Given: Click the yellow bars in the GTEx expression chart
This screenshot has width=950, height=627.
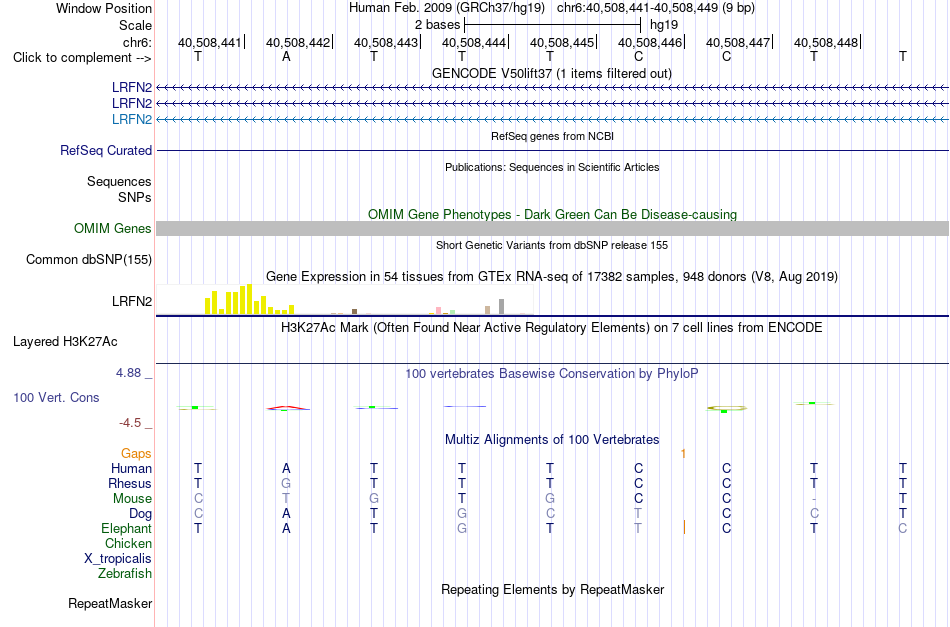Looking at the screenshot, I should pyautogui.click(x=249, y=300).
